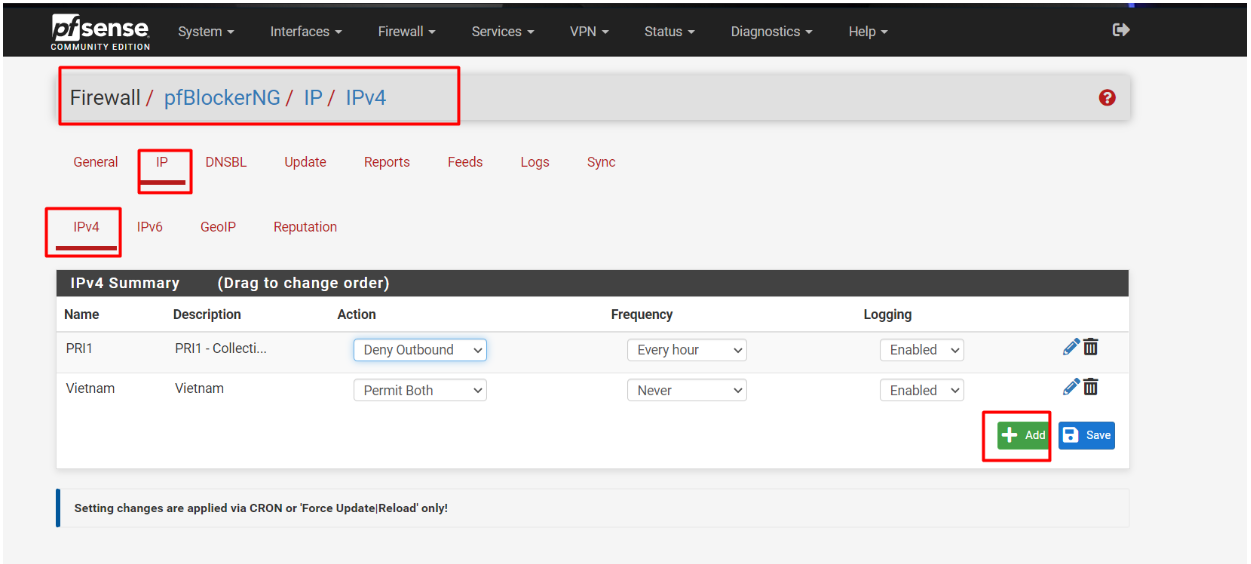Click the Logging column header

(x=888, y=314)
